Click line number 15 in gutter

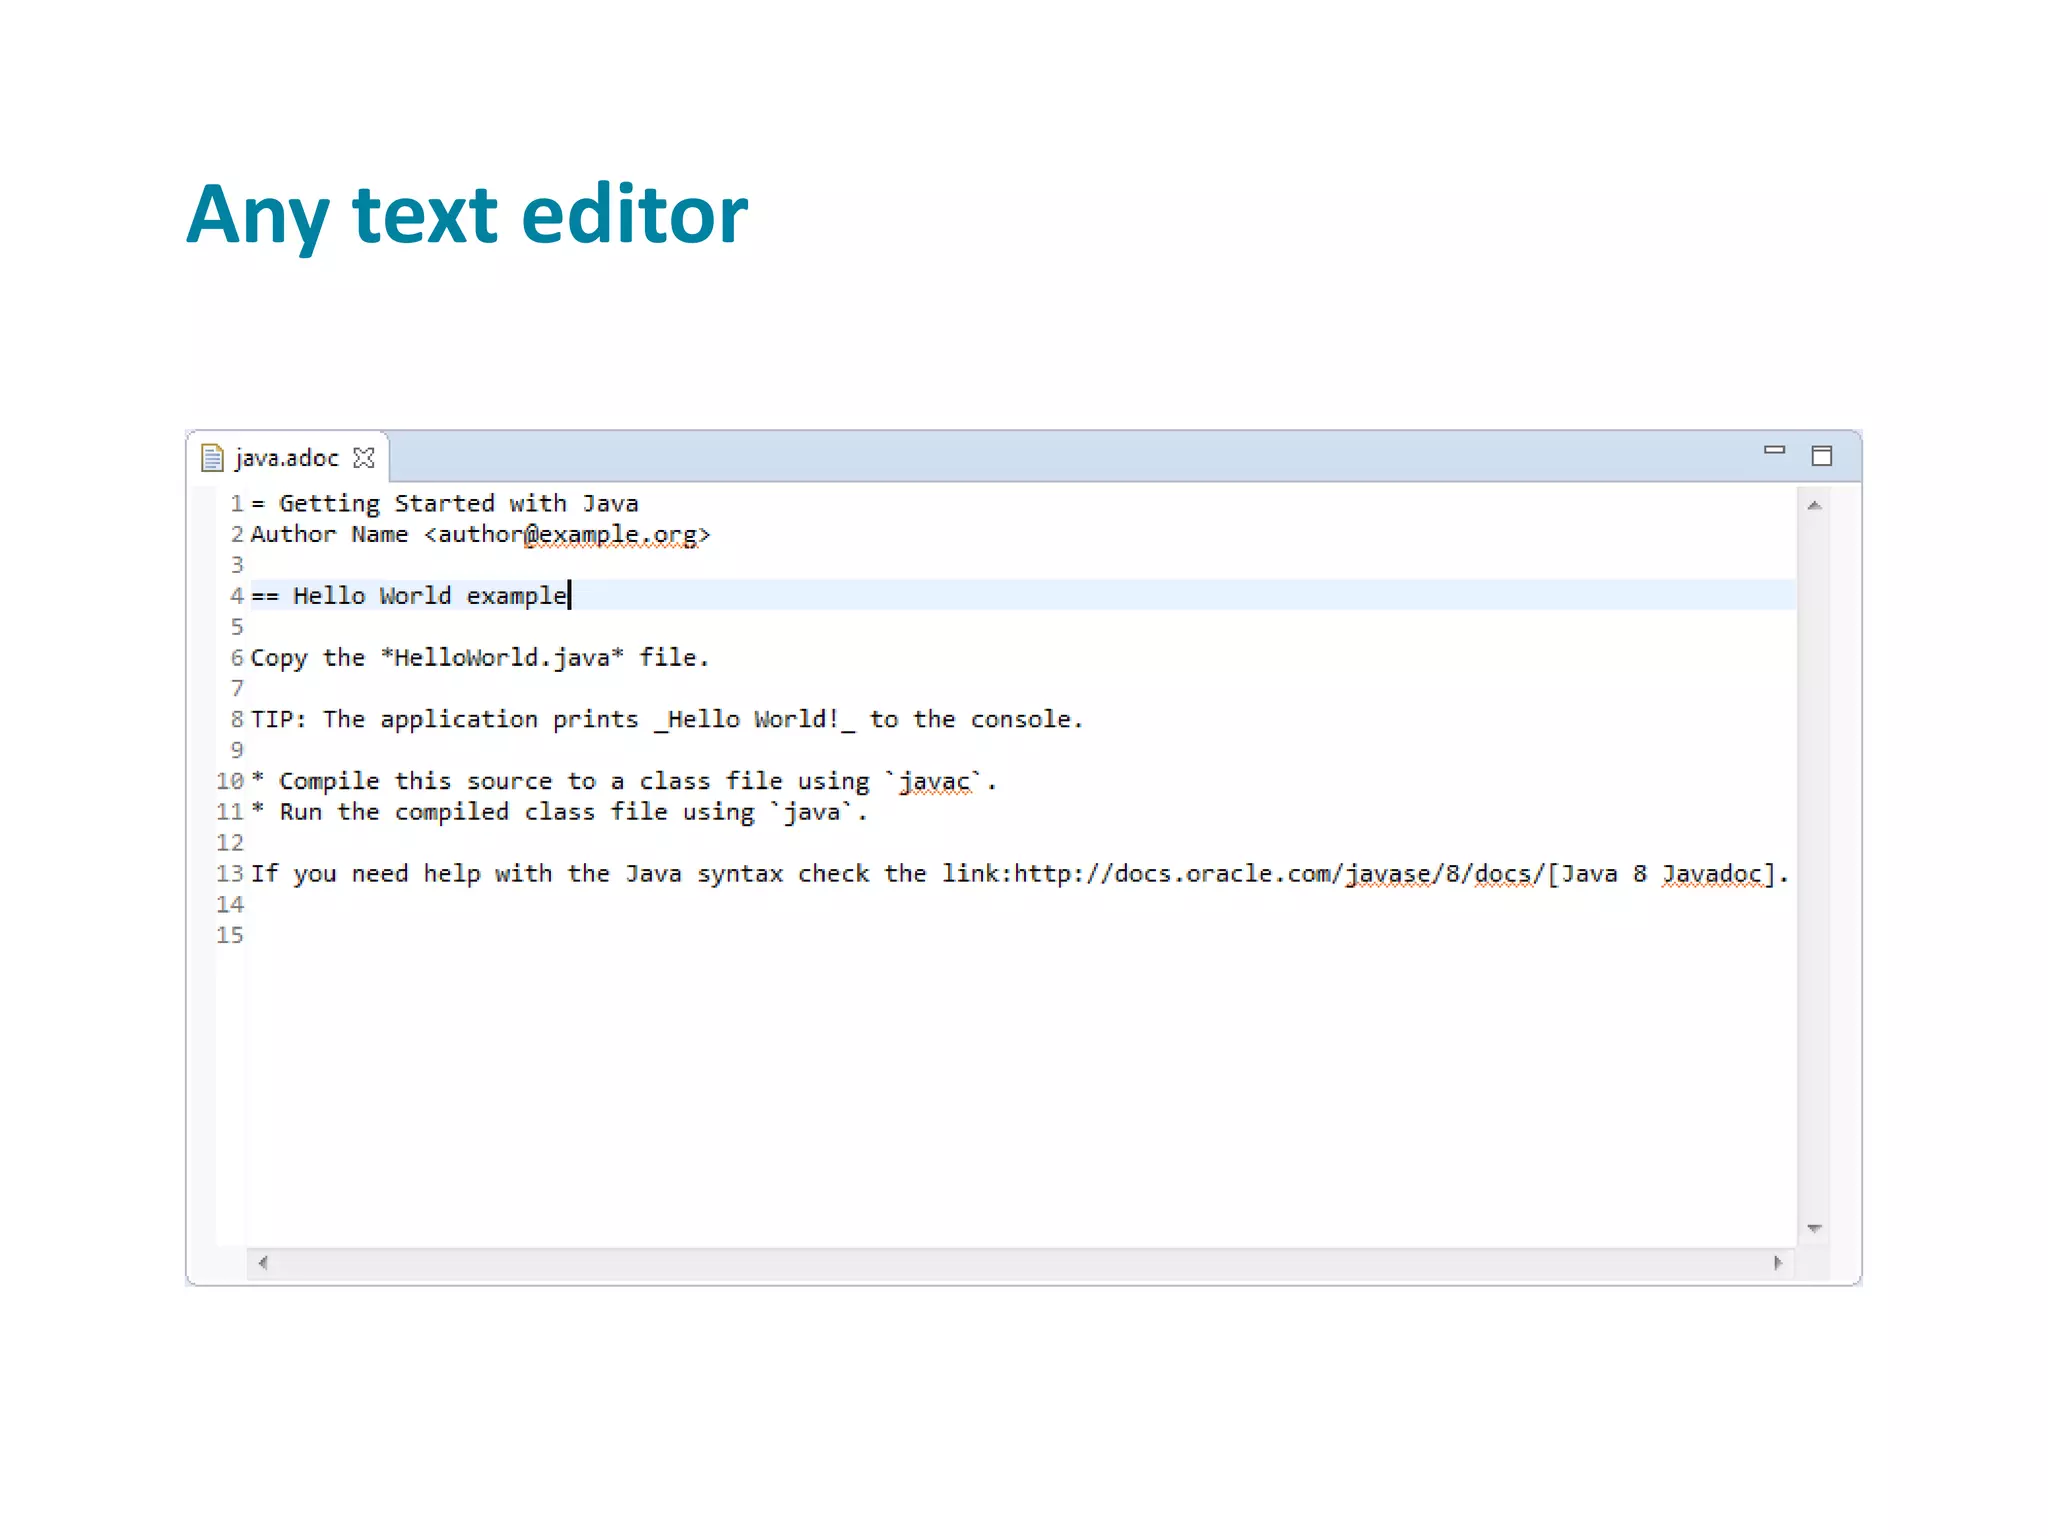point(230,936)
